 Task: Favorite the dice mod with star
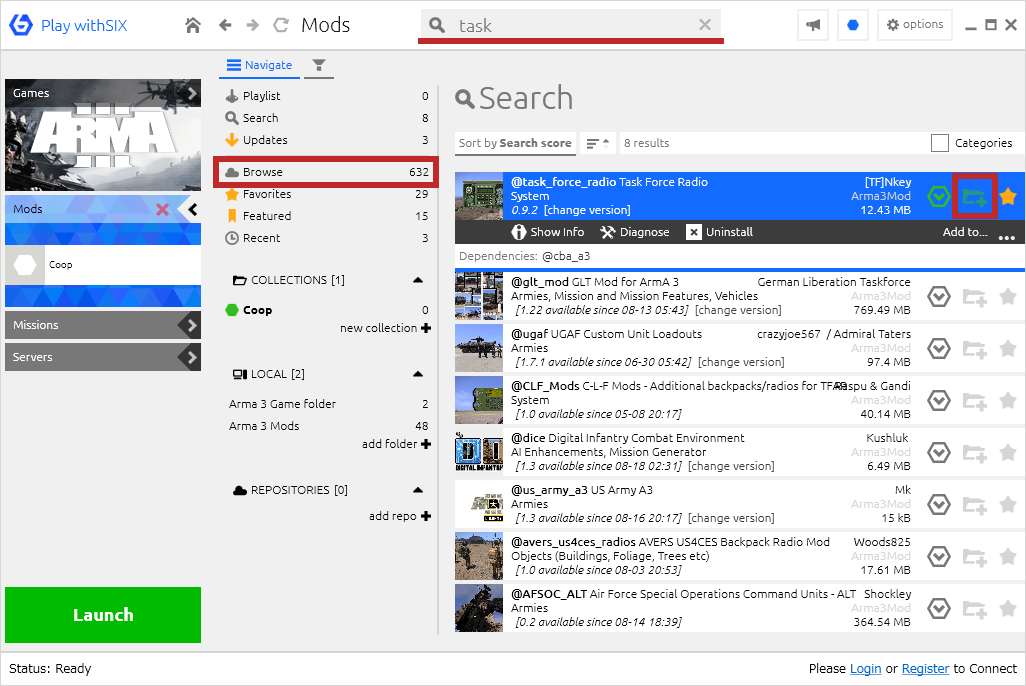1008,452
